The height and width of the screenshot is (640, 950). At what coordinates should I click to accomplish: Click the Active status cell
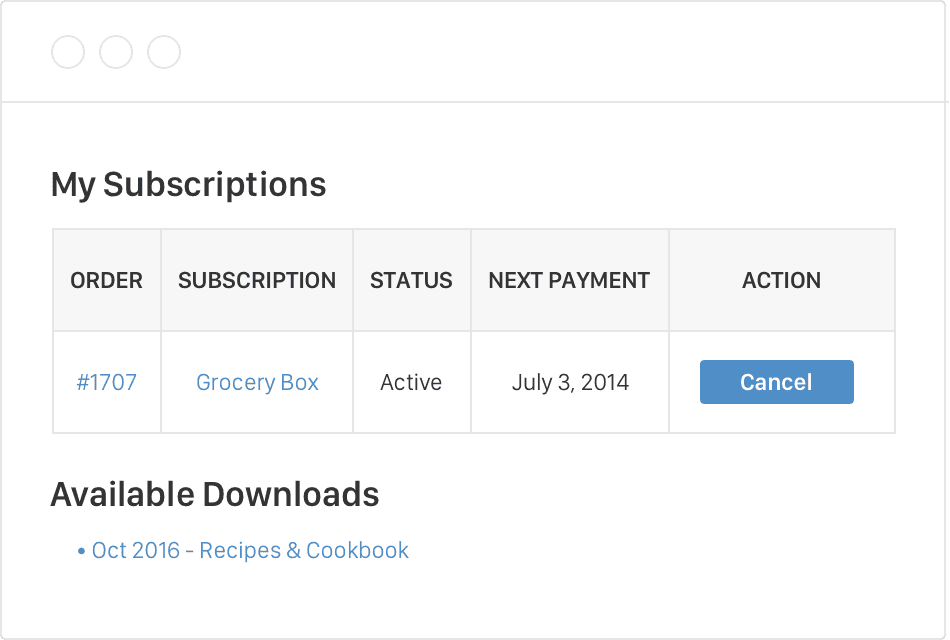pyautogui.click(x=411, y=382)
